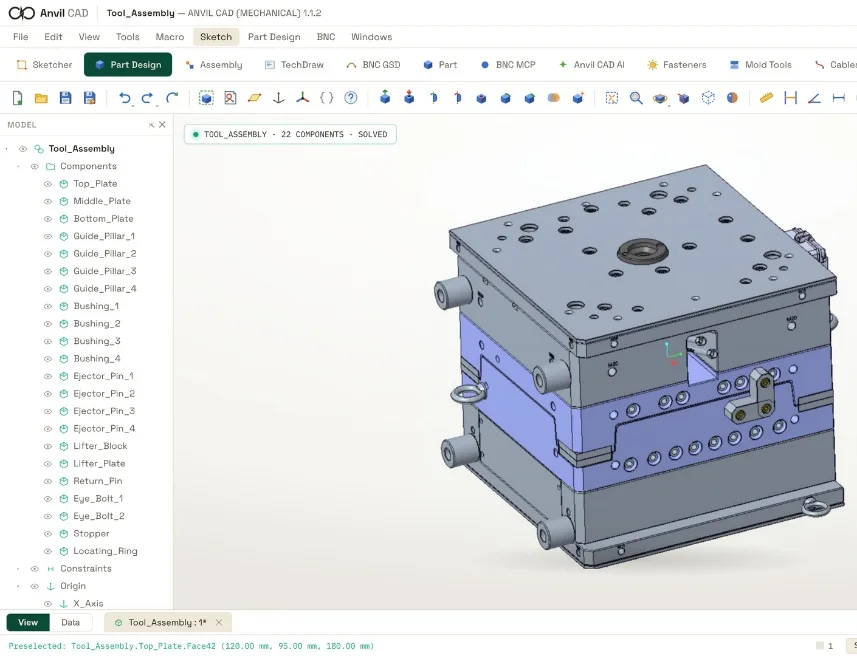
Task: Insert a datum point with the anchor icon
Action: [x=278, y=98]
